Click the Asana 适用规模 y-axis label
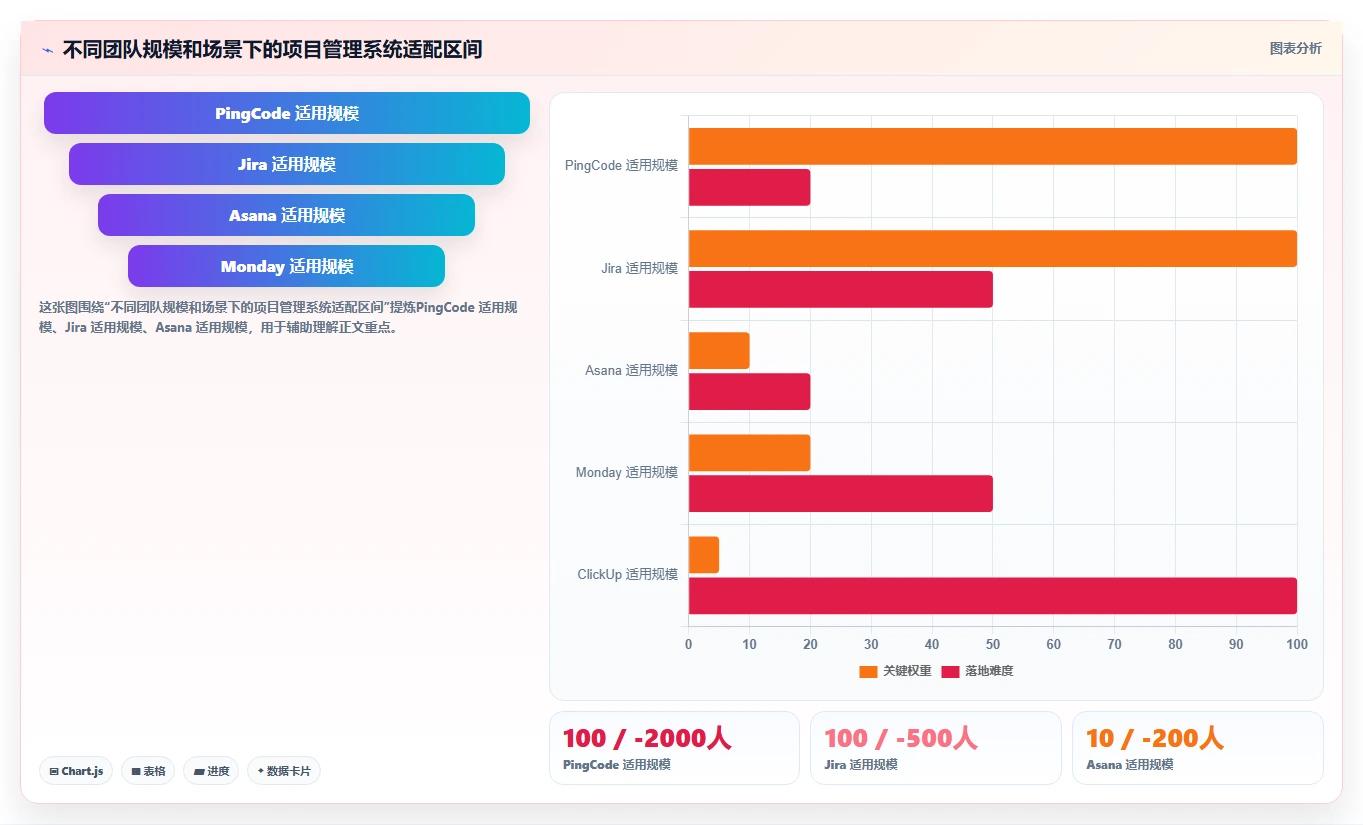This screenshot has width=1363, height=825. [x=631, y=370]
